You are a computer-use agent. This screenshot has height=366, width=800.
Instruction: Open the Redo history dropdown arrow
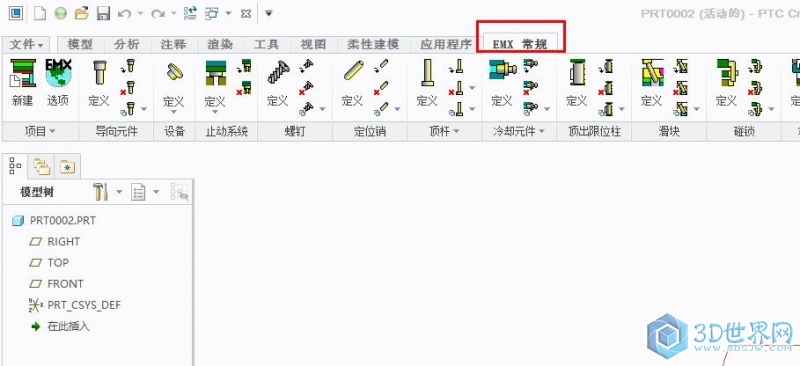tap(173, 14)
